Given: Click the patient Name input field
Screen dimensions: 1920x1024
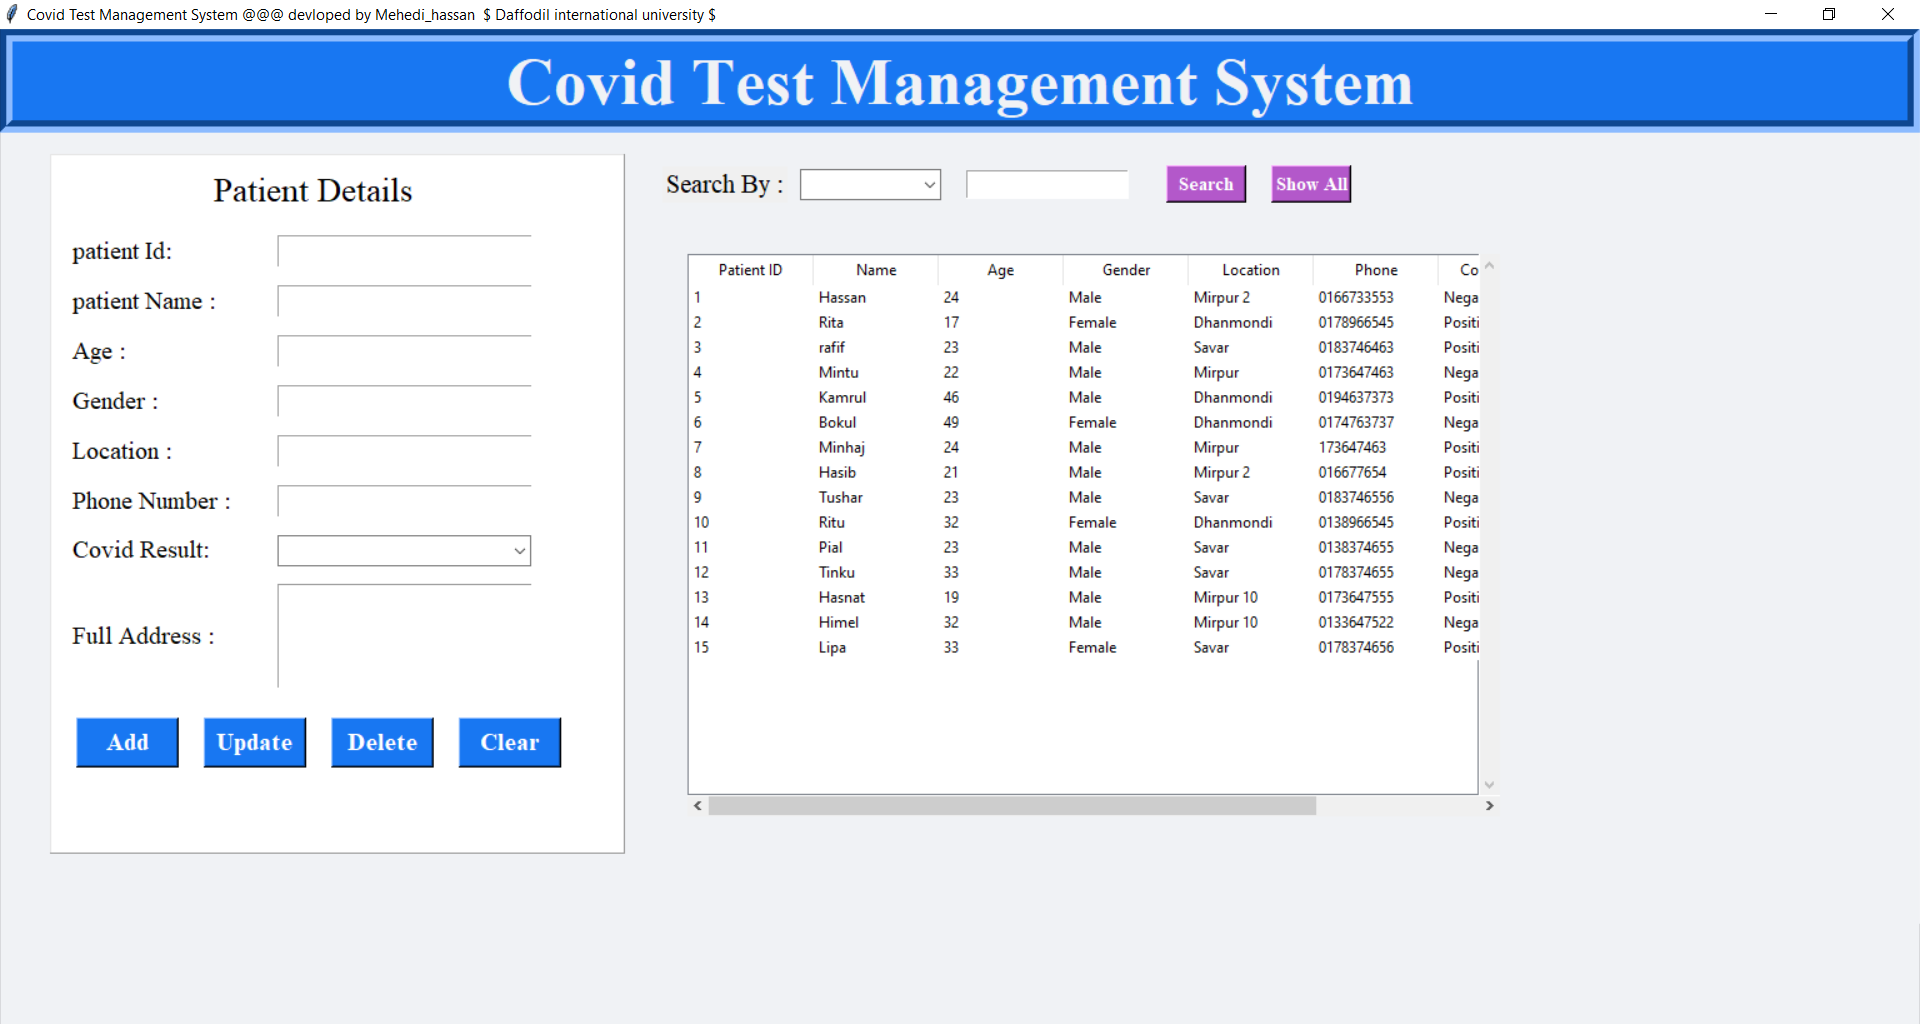Looking at the screenshot, I should tap(404, 301).
